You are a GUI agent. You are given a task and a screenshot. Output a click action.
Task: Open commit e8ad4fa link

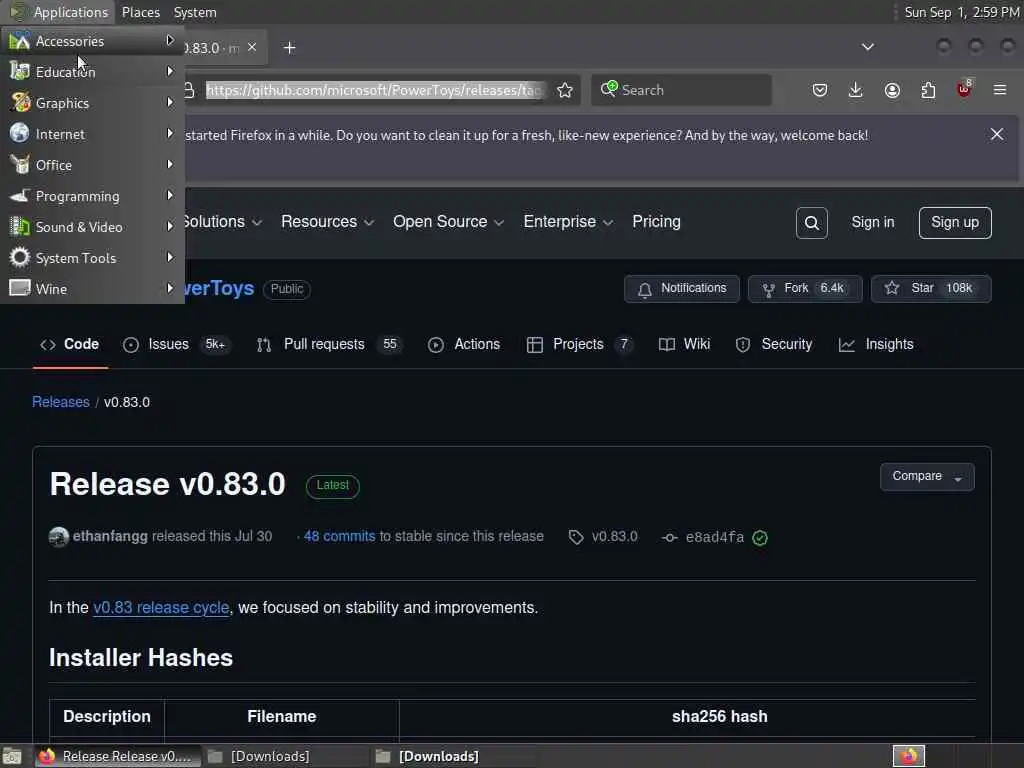tap(714, 537)
